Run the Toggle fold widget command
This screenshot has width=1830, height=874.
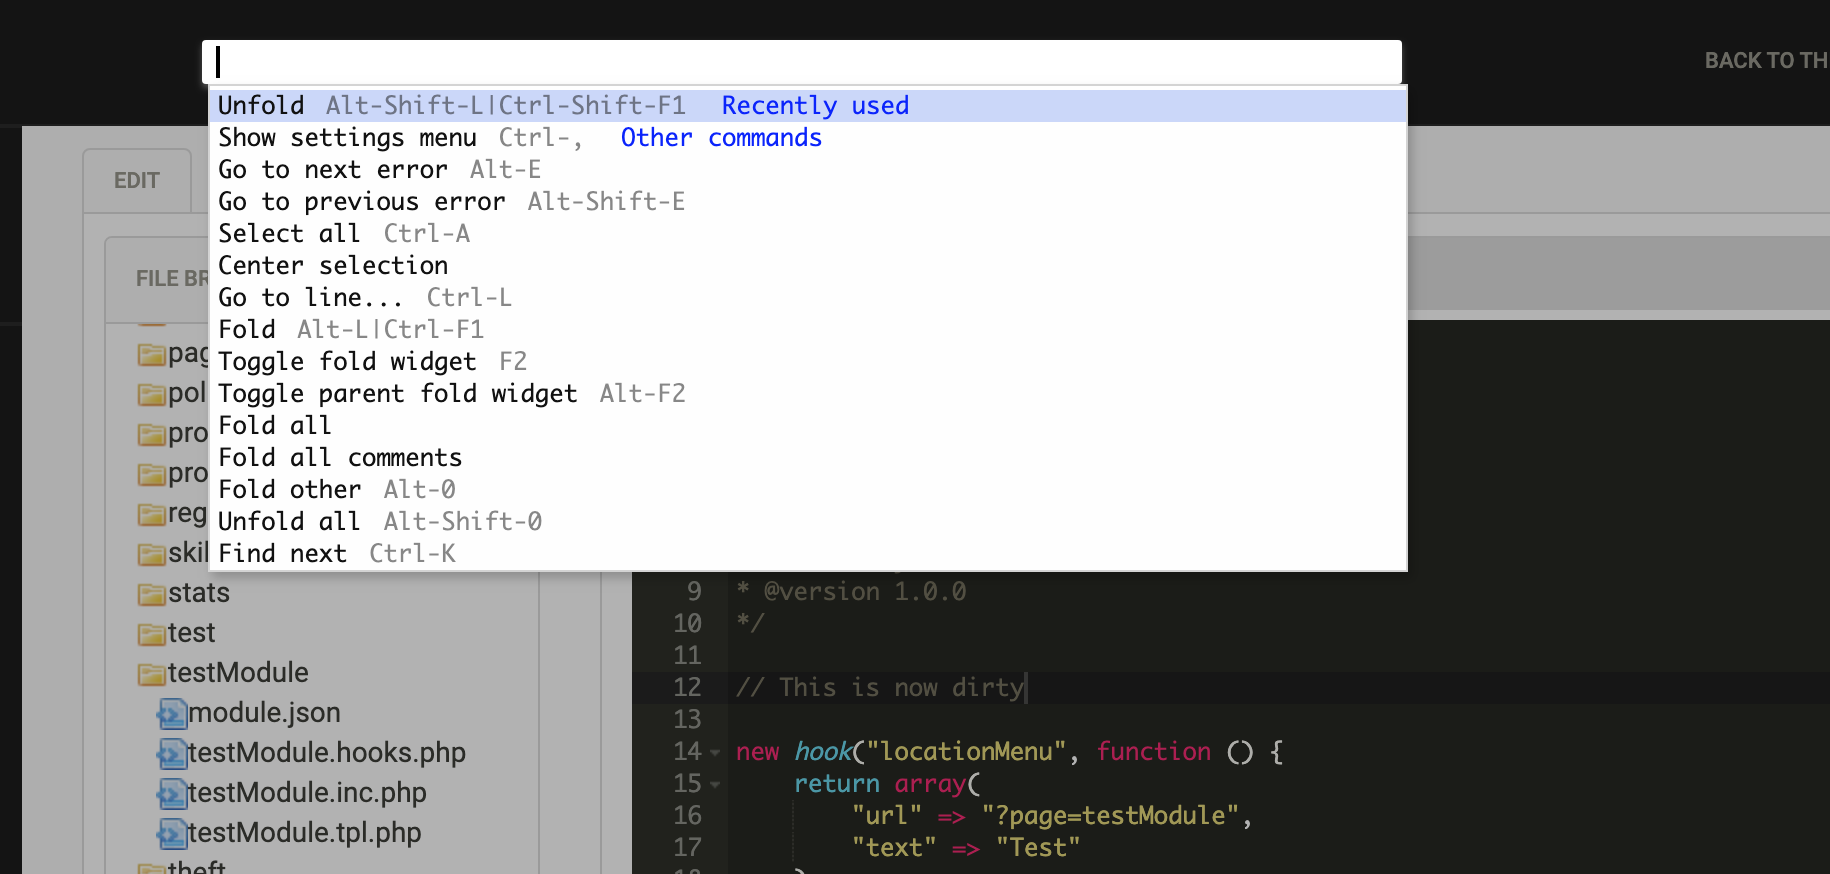[346, 361]
